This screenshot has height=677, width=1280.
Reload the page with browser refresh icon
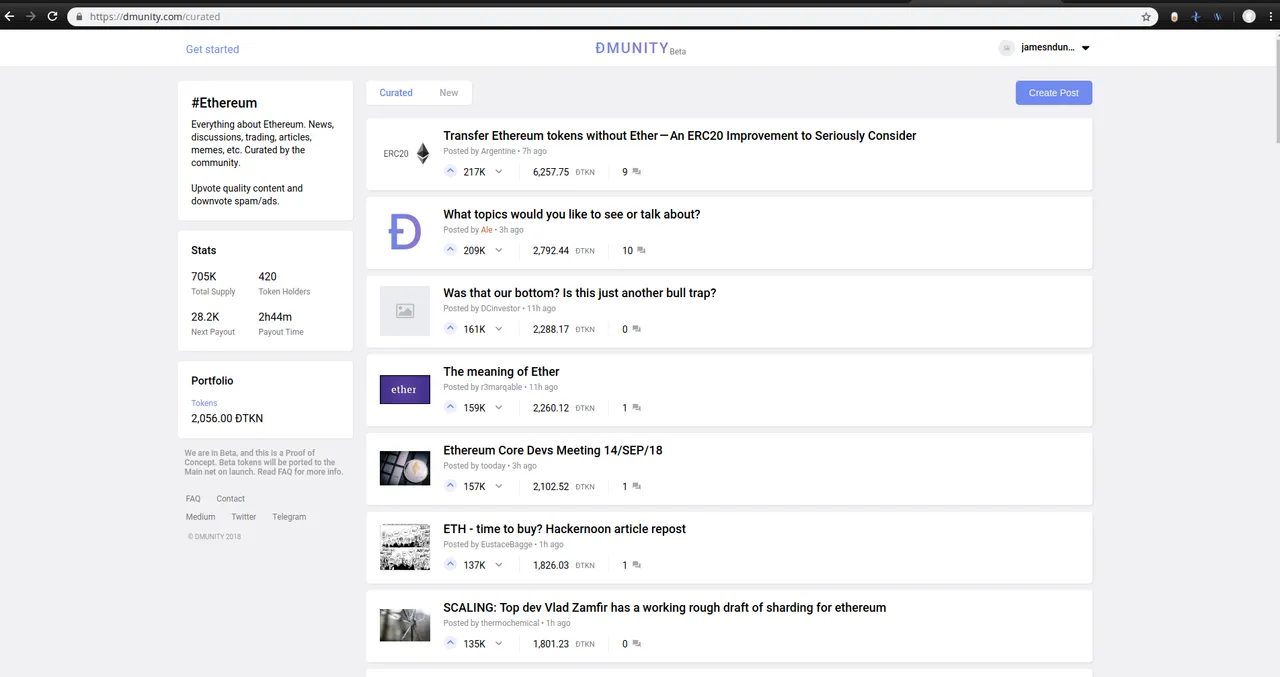[x=52, y=16]
